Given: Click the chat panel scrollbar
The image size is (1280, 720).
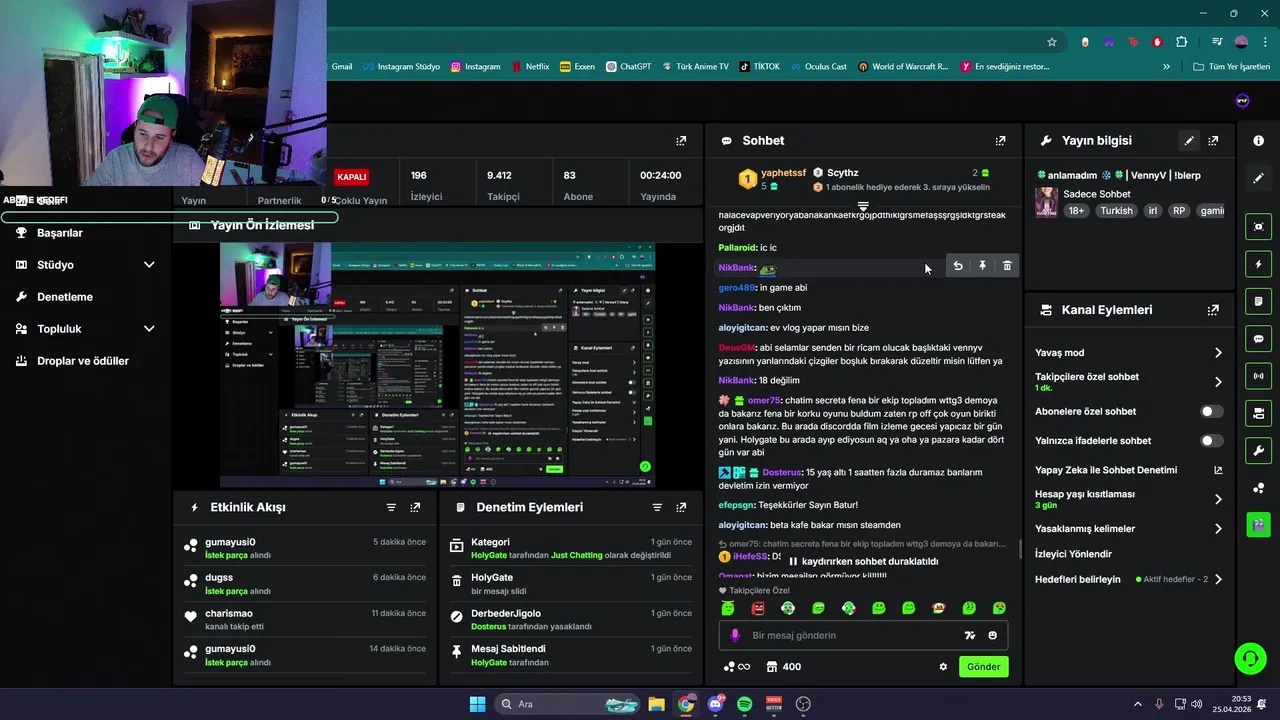Looking at the screenshot, I should pyautogui.click(x=1019, y=548).
